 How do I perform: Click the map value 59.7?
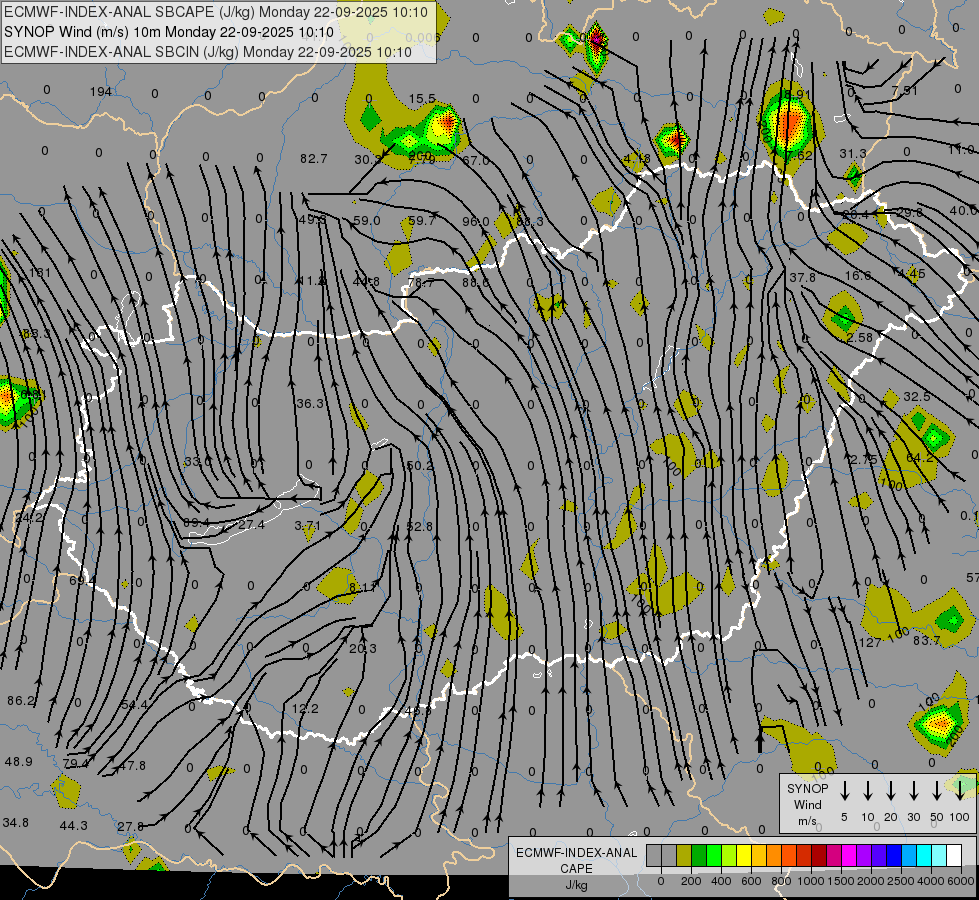[x=421, y=220]
